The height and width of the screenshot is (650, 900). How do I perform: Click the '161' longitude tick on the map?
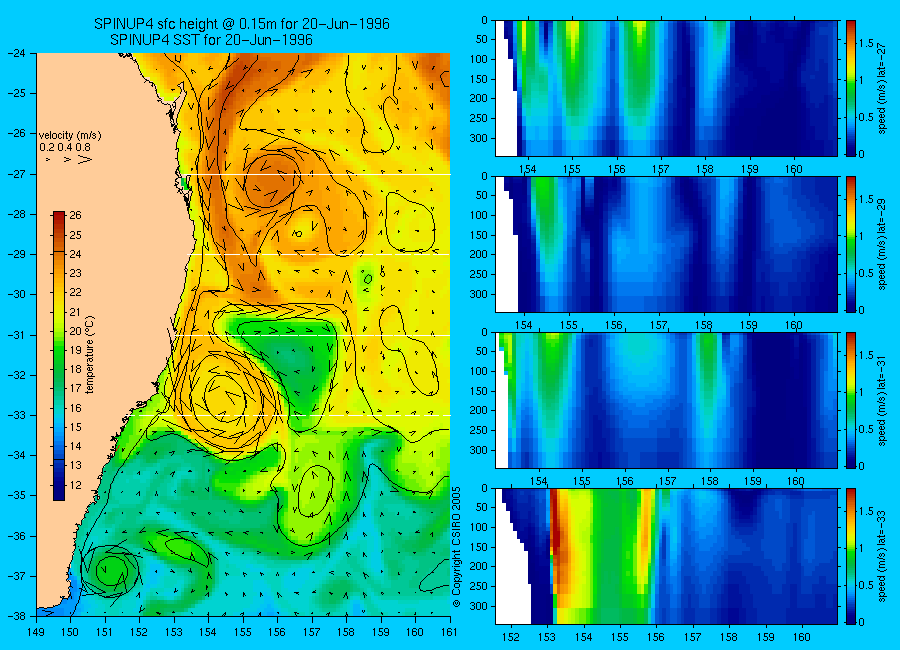(x=449, y=632)
